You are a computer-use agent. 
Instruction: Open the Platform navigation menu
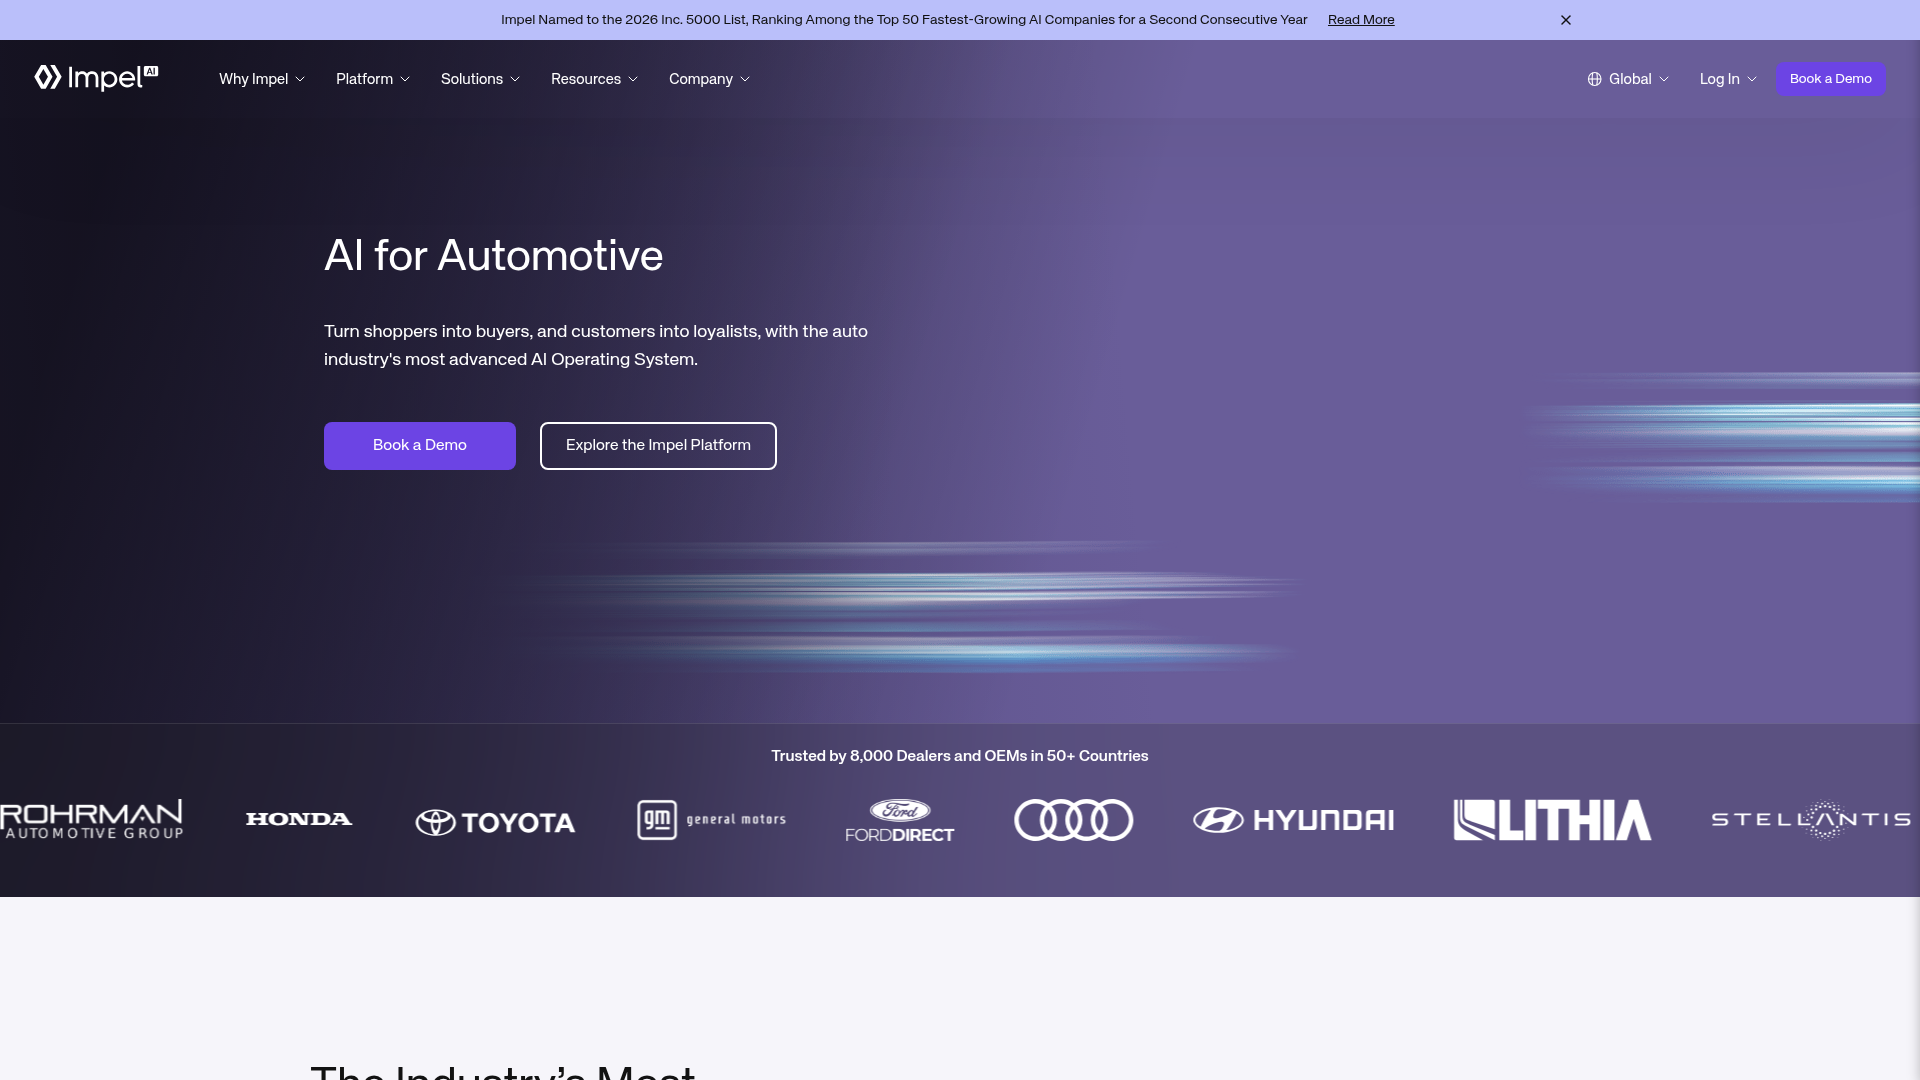pos(373,79)
